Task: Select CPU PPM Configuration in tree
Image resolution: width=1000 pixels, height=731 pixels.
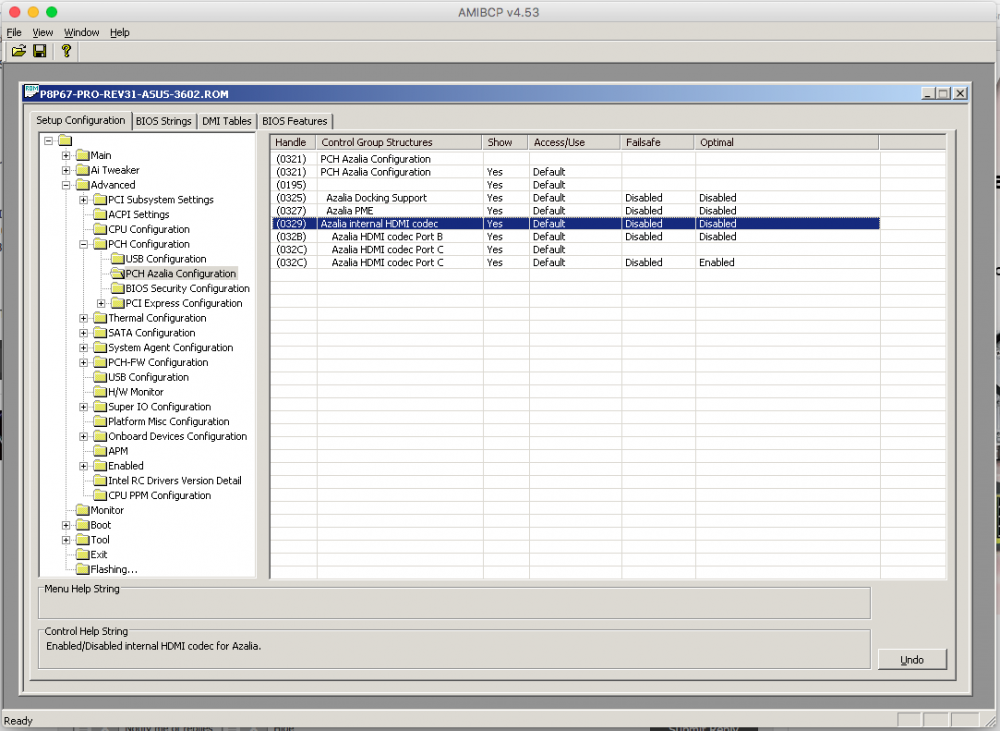Action: [x=159, y=495]
